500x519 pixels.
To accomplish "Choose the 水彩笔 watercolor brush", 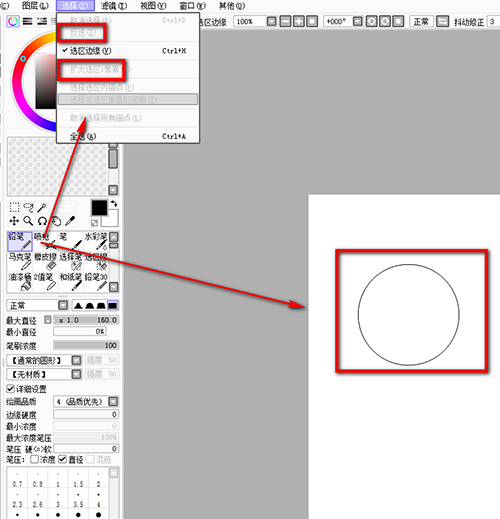I will pyautogui.click(x=96, y=241).
